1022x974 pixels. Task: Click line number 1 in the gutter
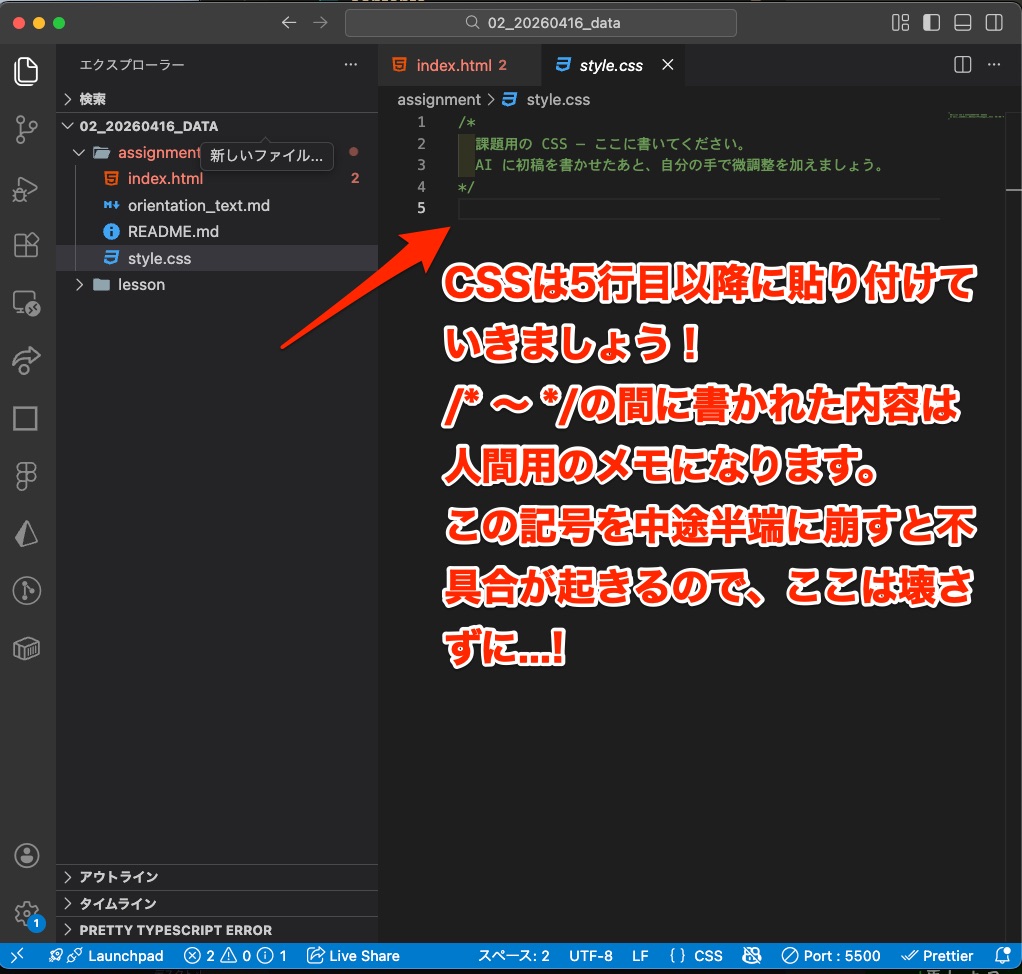[421, 122]
